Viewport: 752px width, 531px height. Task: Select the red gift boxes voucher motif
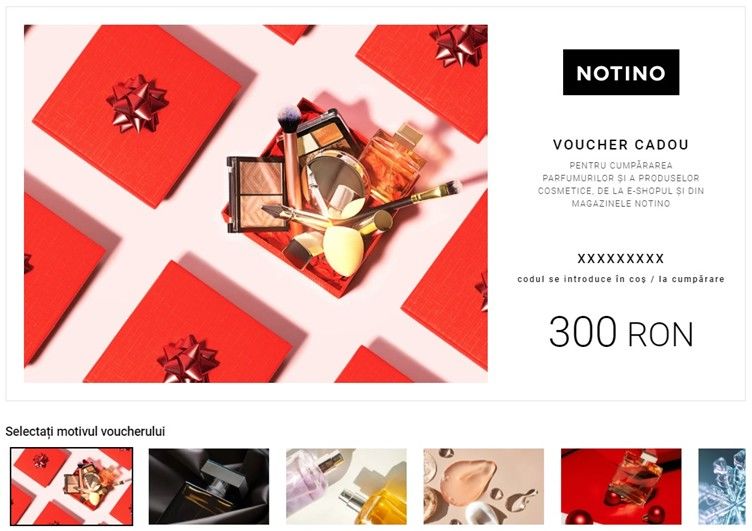point(71,486)
